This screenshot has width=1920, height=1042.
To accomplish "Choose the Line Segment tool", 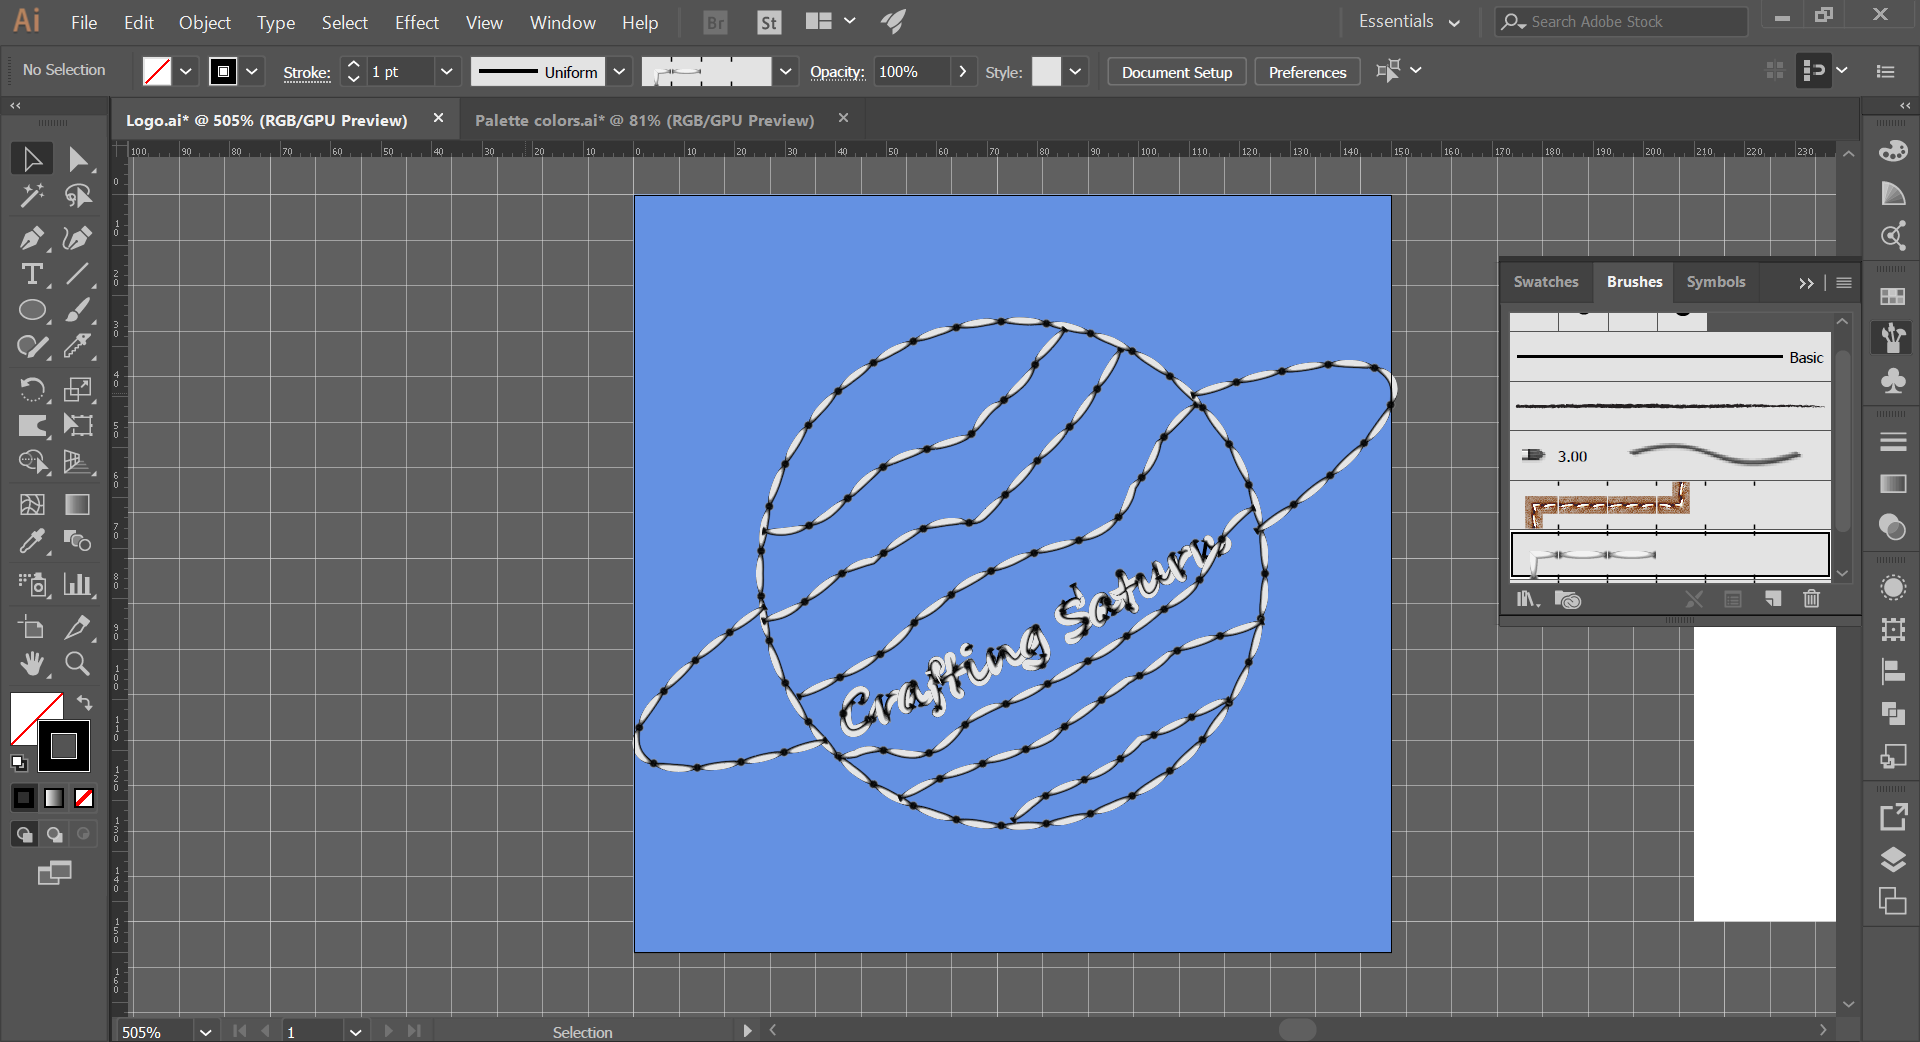I will coord(78,274).
